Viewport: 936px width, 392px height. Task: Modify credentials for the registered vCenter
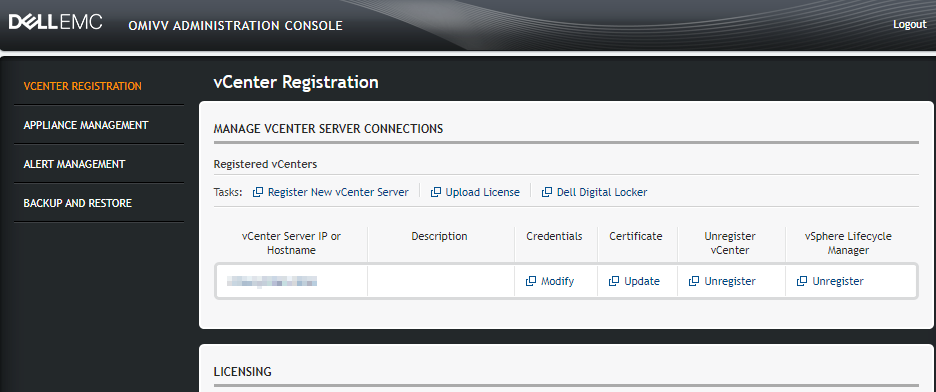click(x=558, y=281)
